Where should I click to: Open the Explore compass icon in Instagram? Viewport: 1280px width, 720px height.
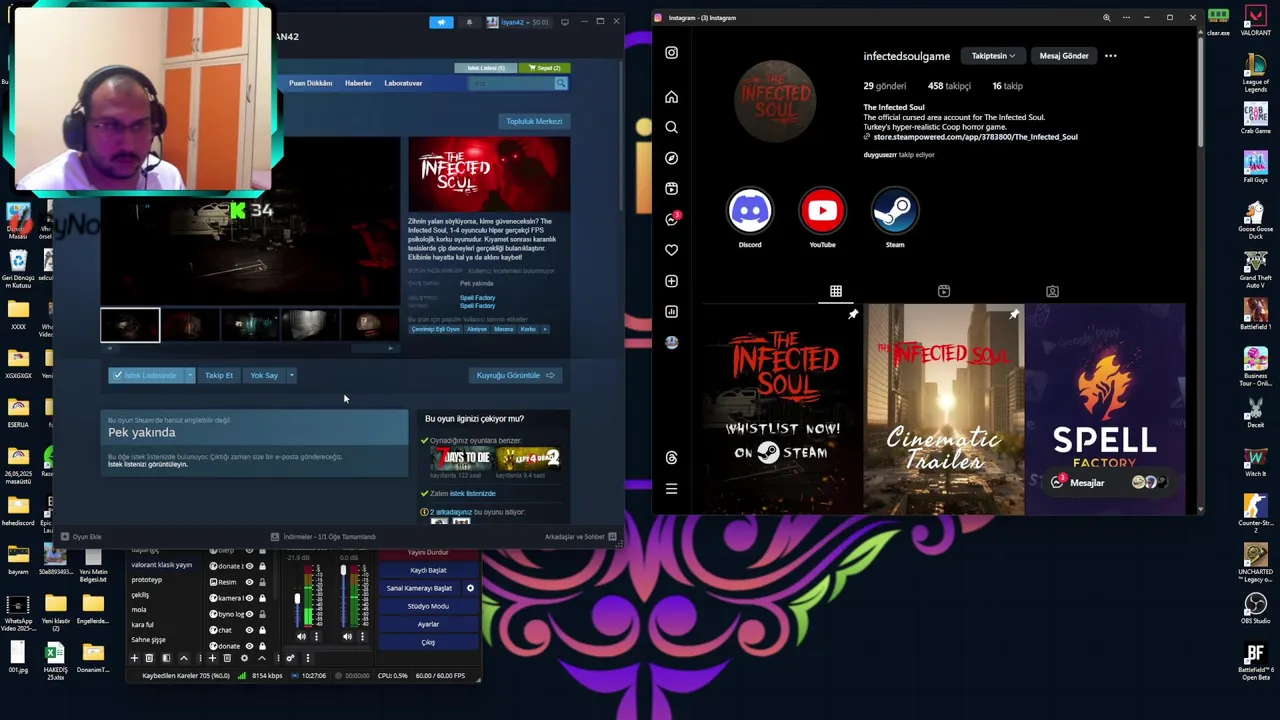click(x=671, y=158)
